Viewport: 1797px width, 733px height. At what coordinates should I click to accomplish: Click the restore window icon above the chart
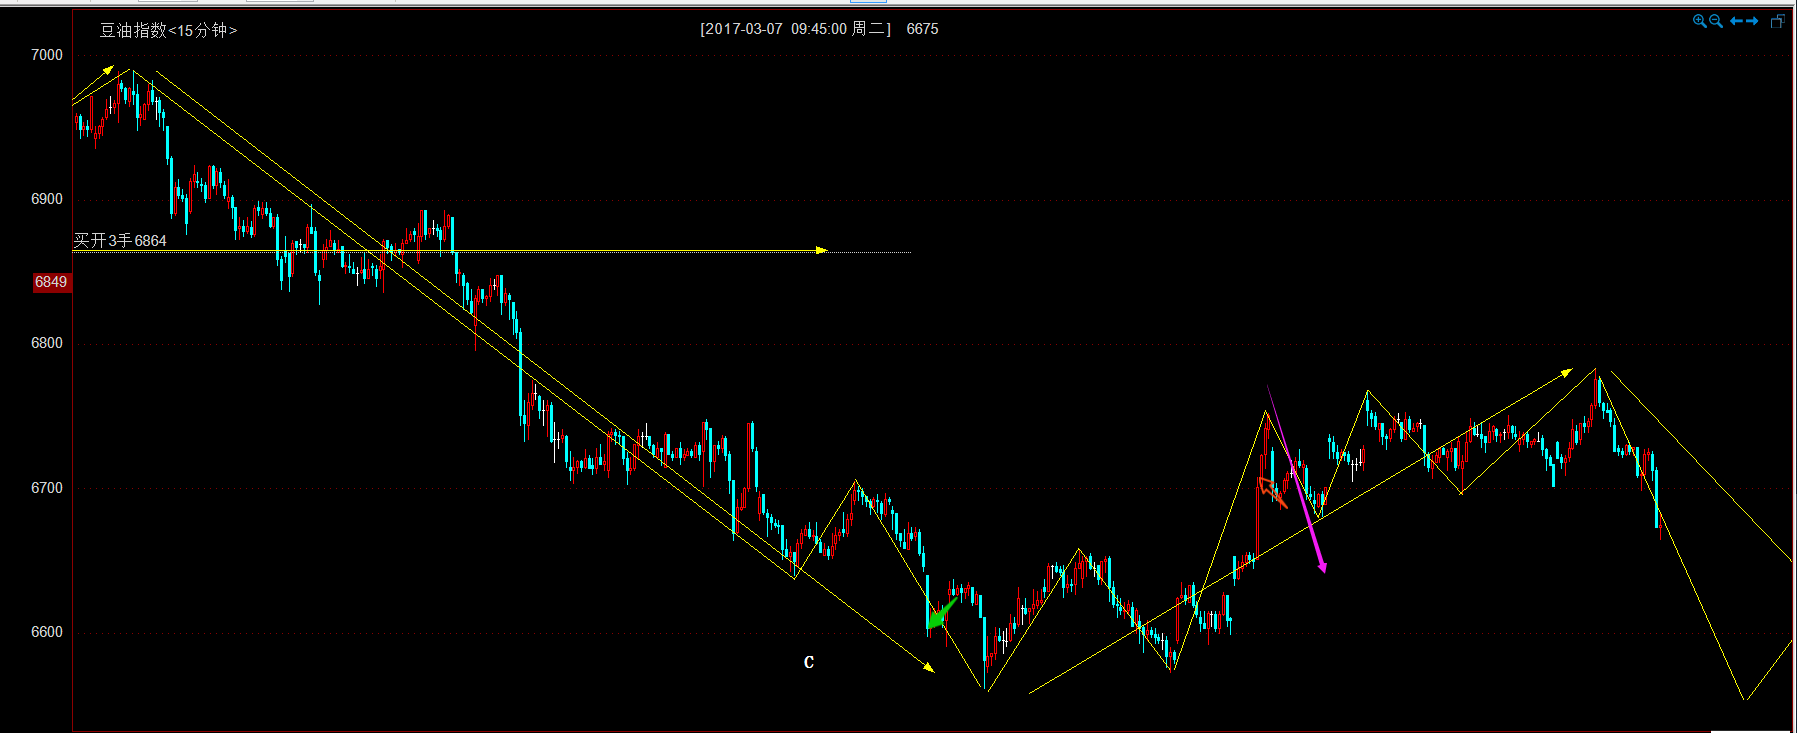(1777, 21)
